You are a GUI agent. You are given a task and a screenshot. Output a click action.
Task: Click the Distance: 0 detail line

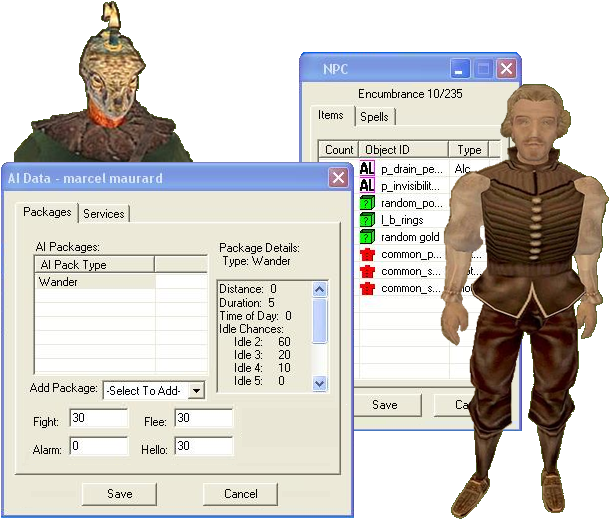pos(248,289)
